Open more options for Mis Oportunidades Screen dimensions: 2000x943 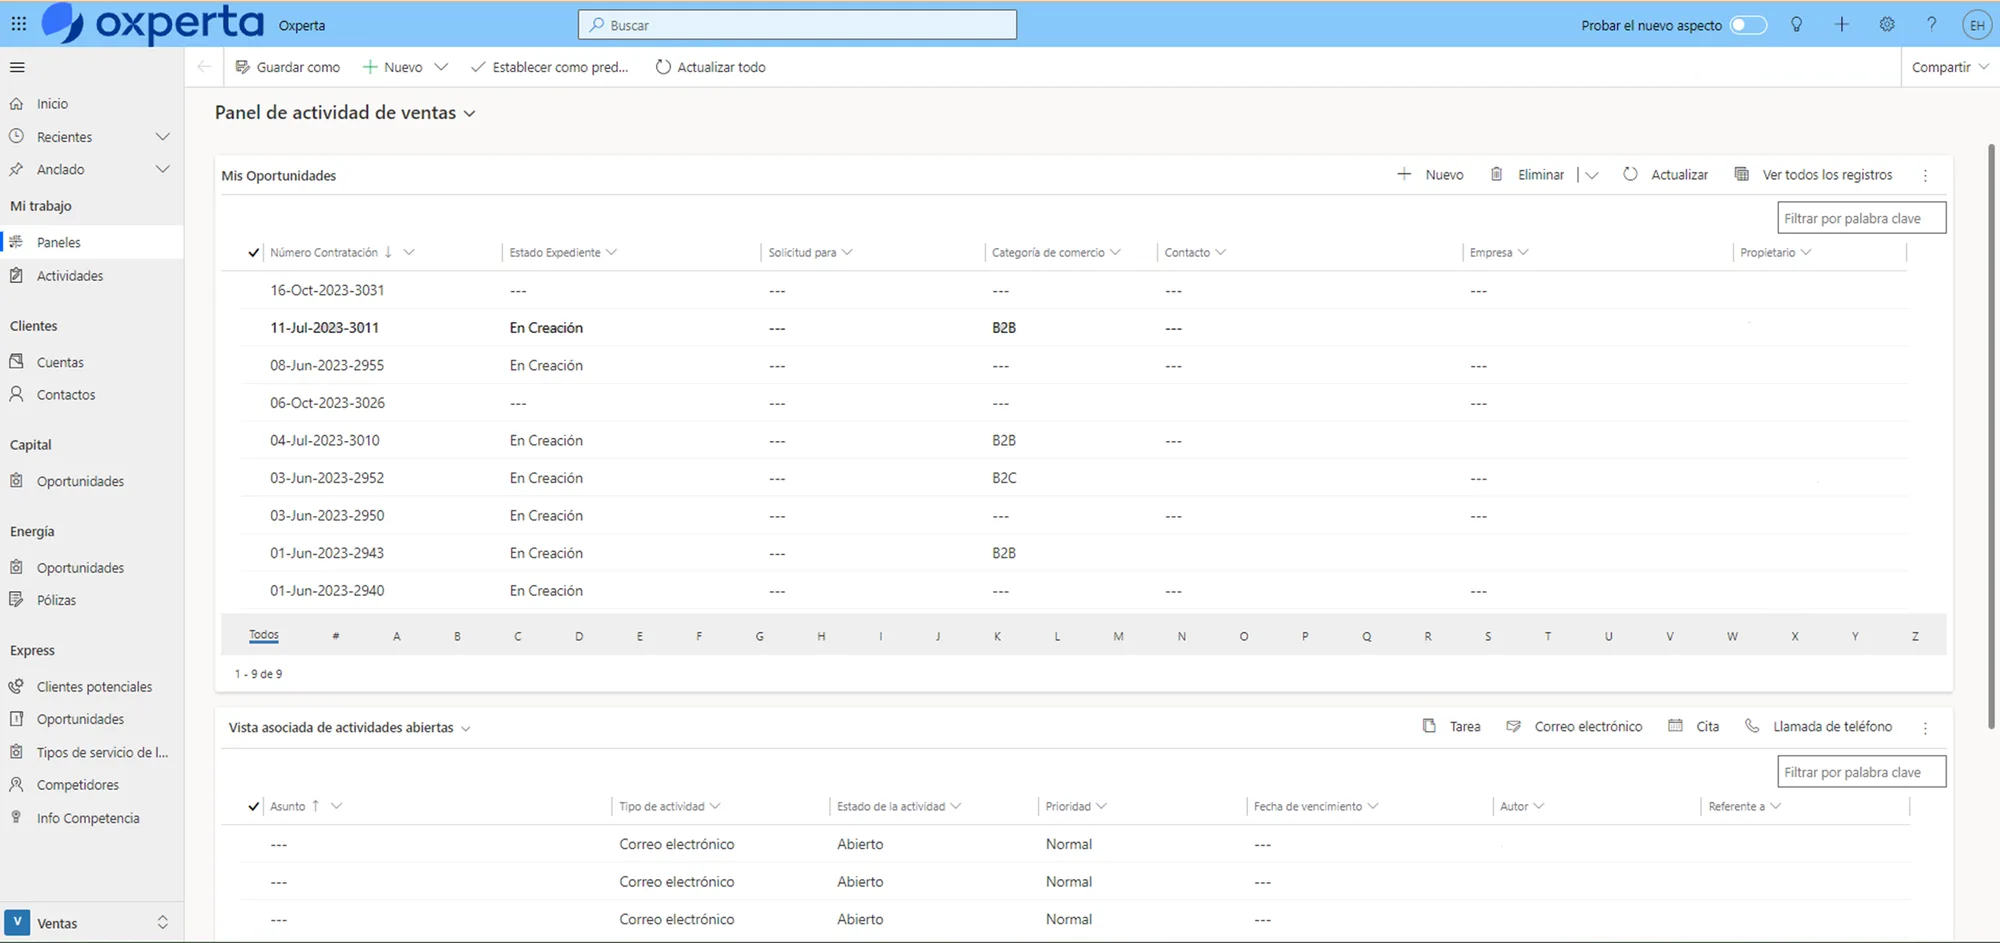[1925, 176]
